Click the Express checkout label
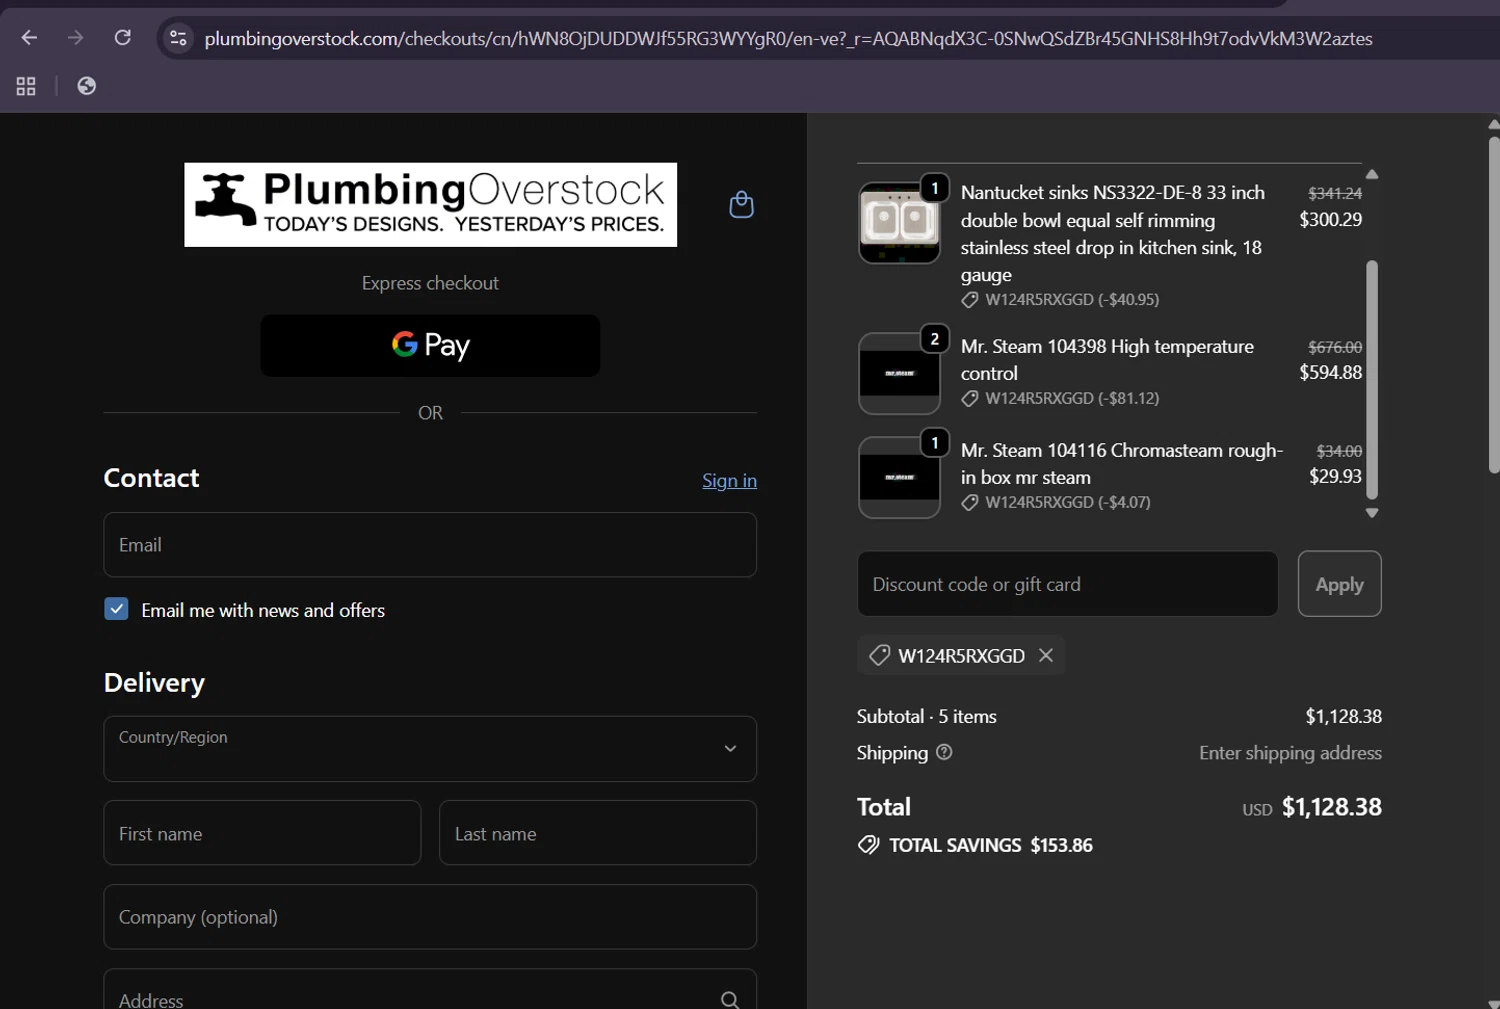Viewport: 1500px width, 1009px height. [x=430, y=283]
